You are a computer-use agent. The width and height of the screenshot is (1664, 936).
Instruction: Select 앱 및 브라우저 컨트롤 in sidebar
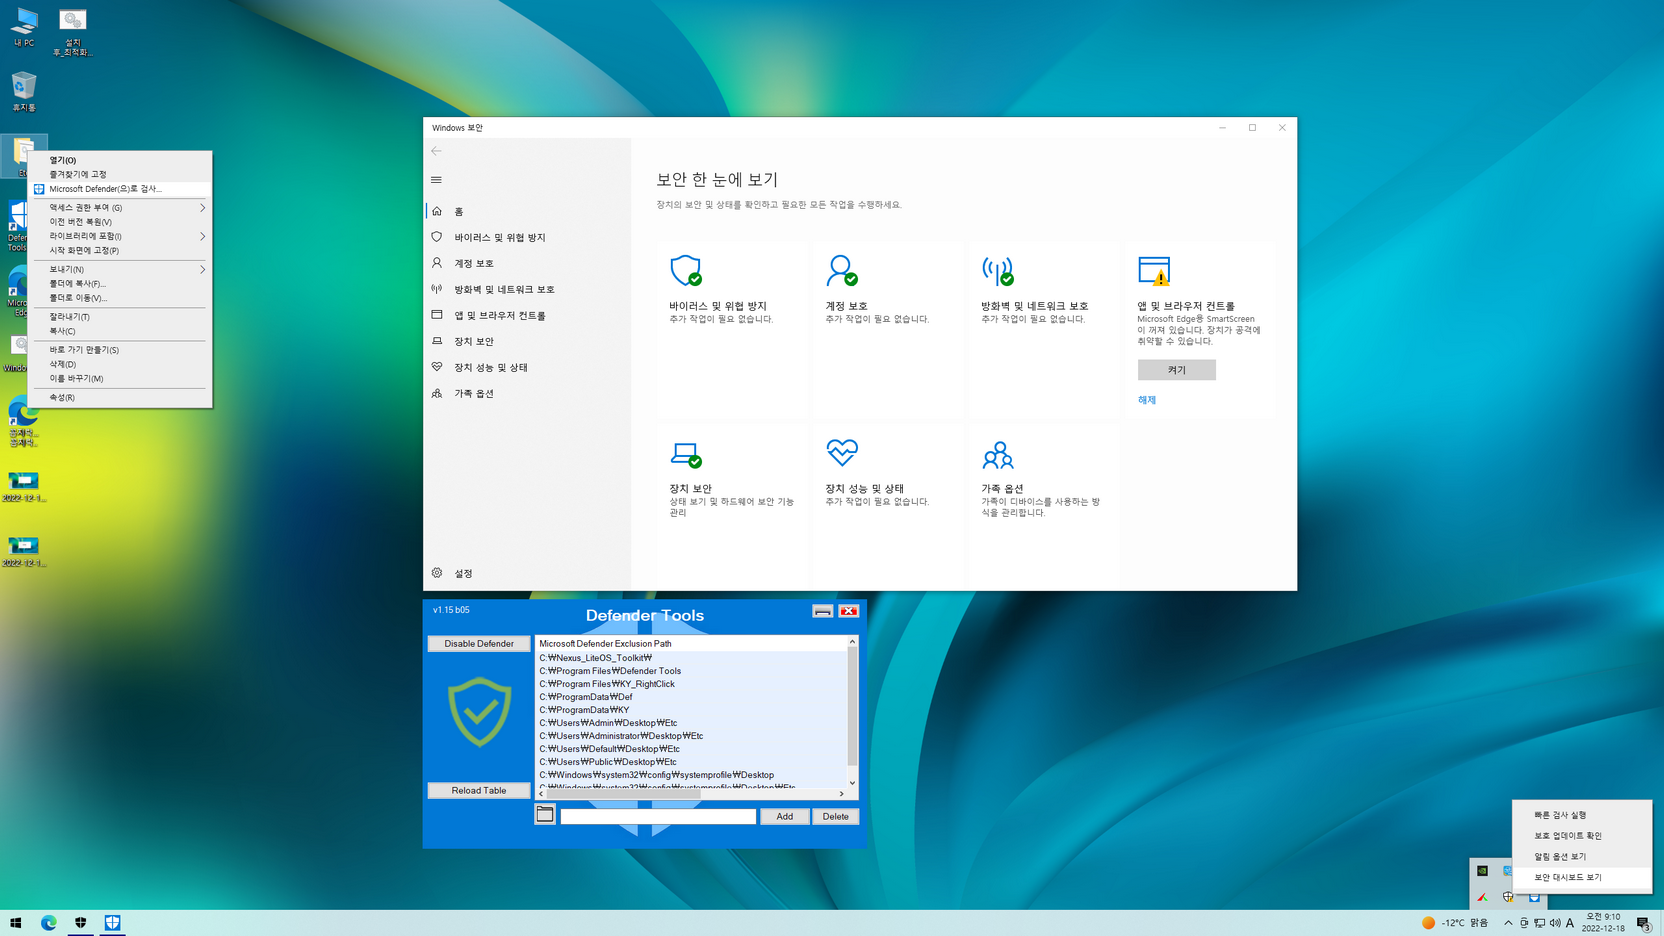pos(527,315)
